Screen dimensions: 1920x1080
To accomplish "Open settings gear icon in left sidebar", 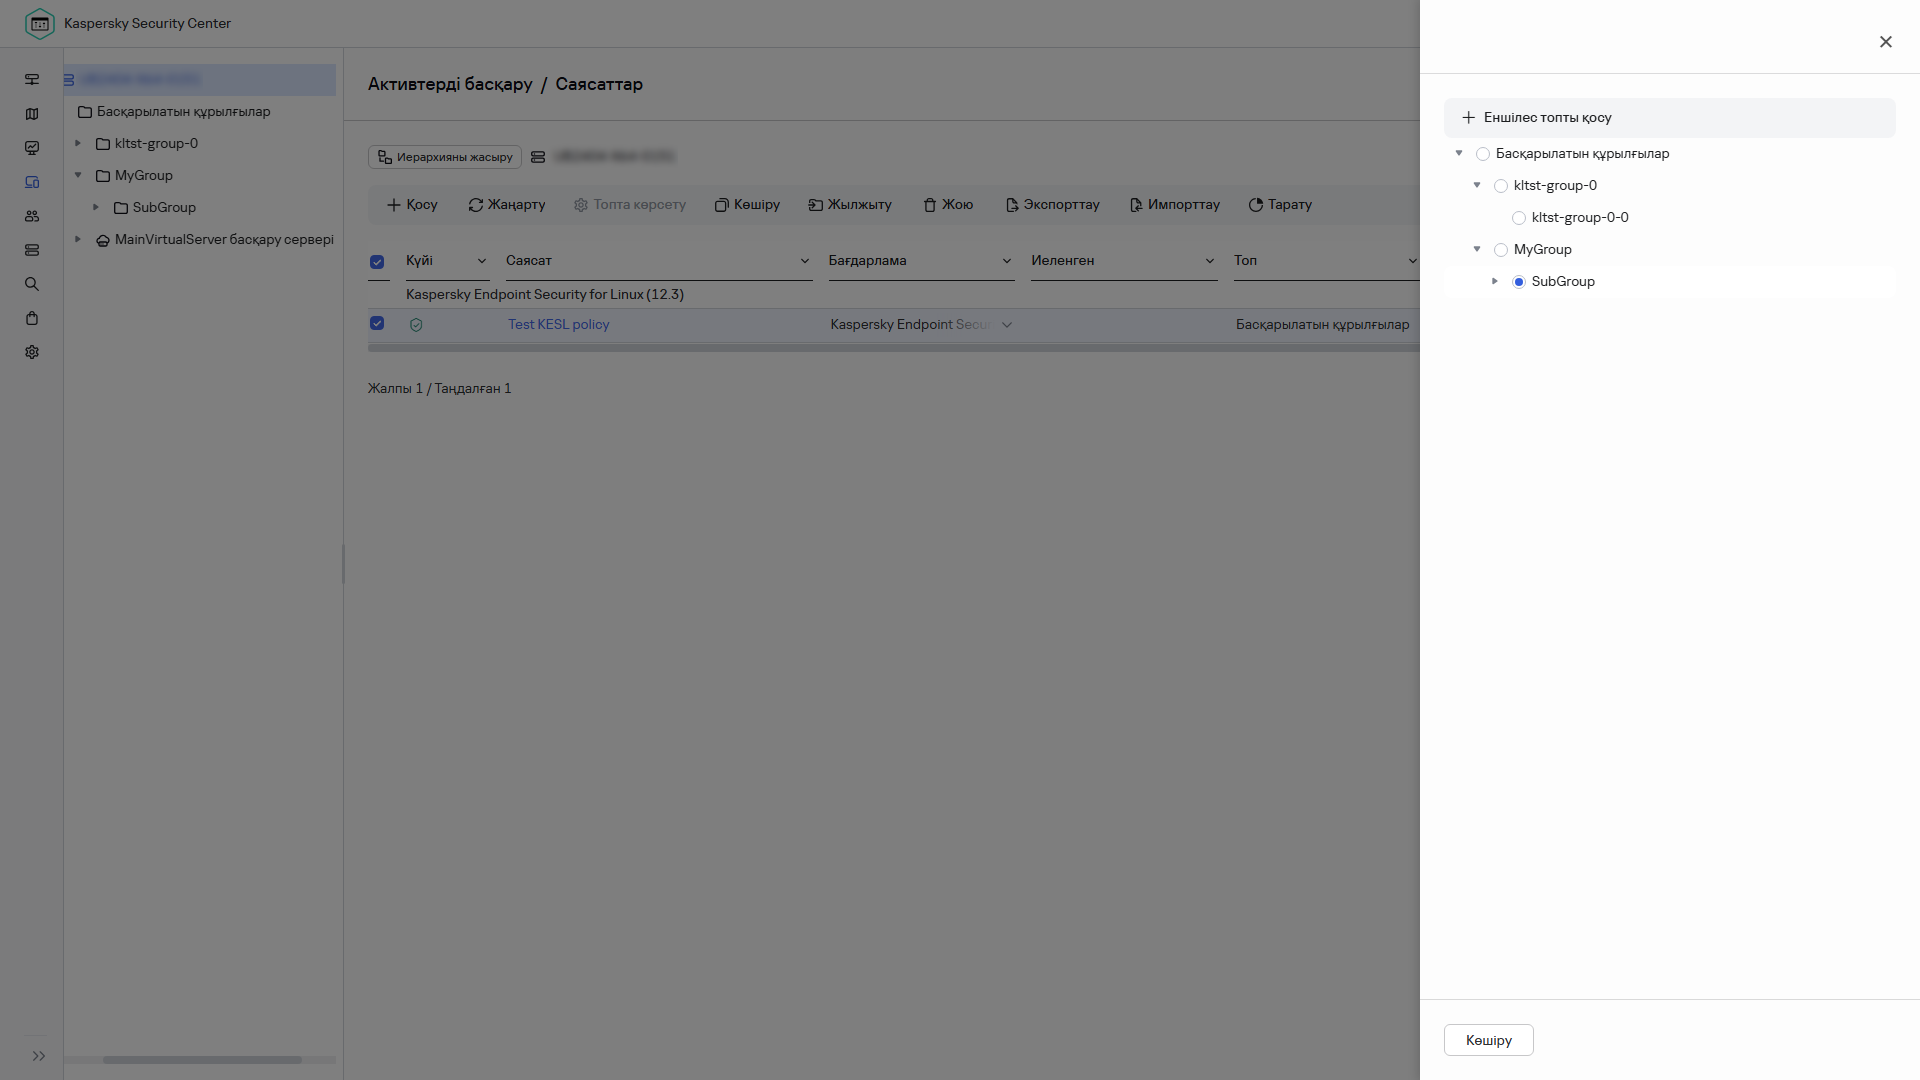I will [x=32, y=352].
